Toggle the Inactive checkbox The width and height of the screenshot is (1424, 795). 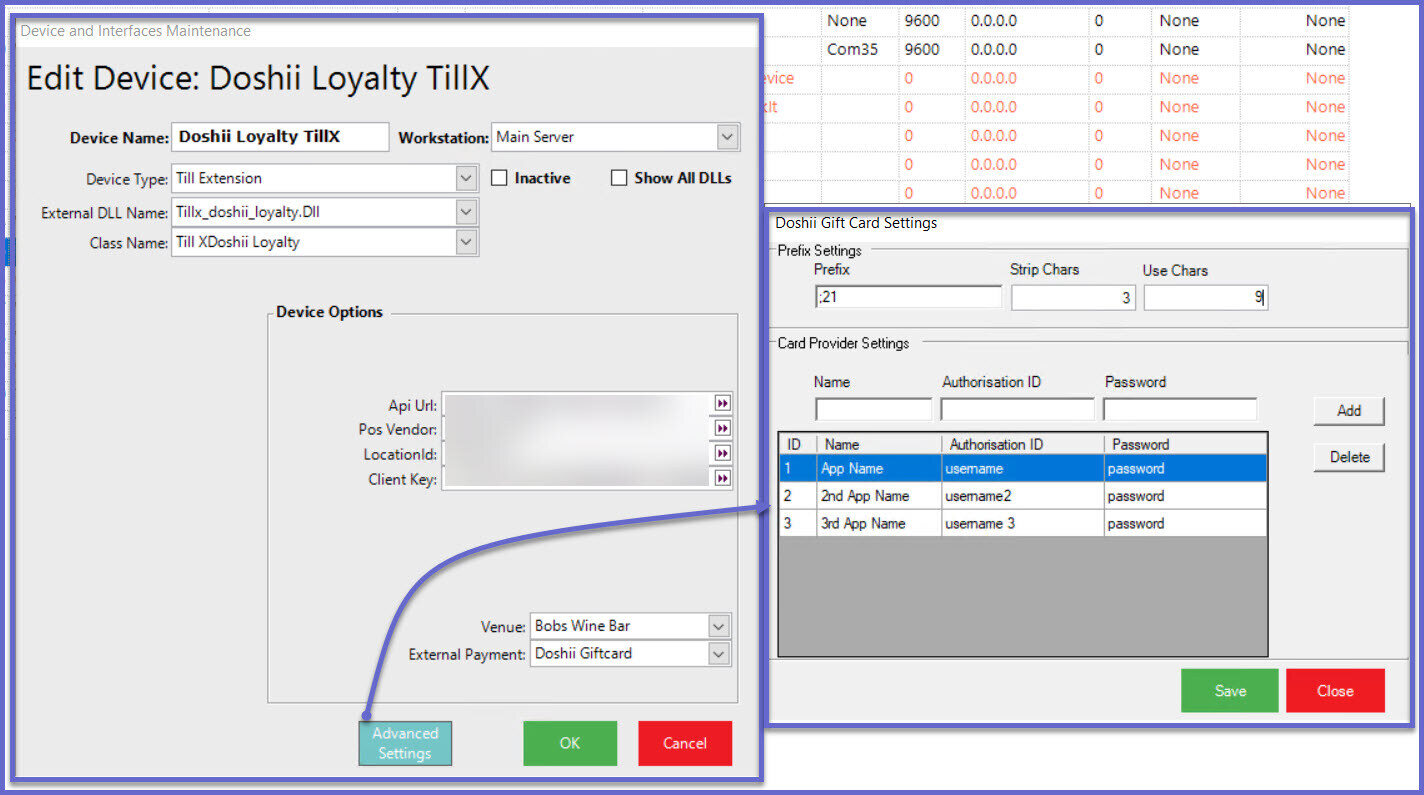(x=500, y=178)
